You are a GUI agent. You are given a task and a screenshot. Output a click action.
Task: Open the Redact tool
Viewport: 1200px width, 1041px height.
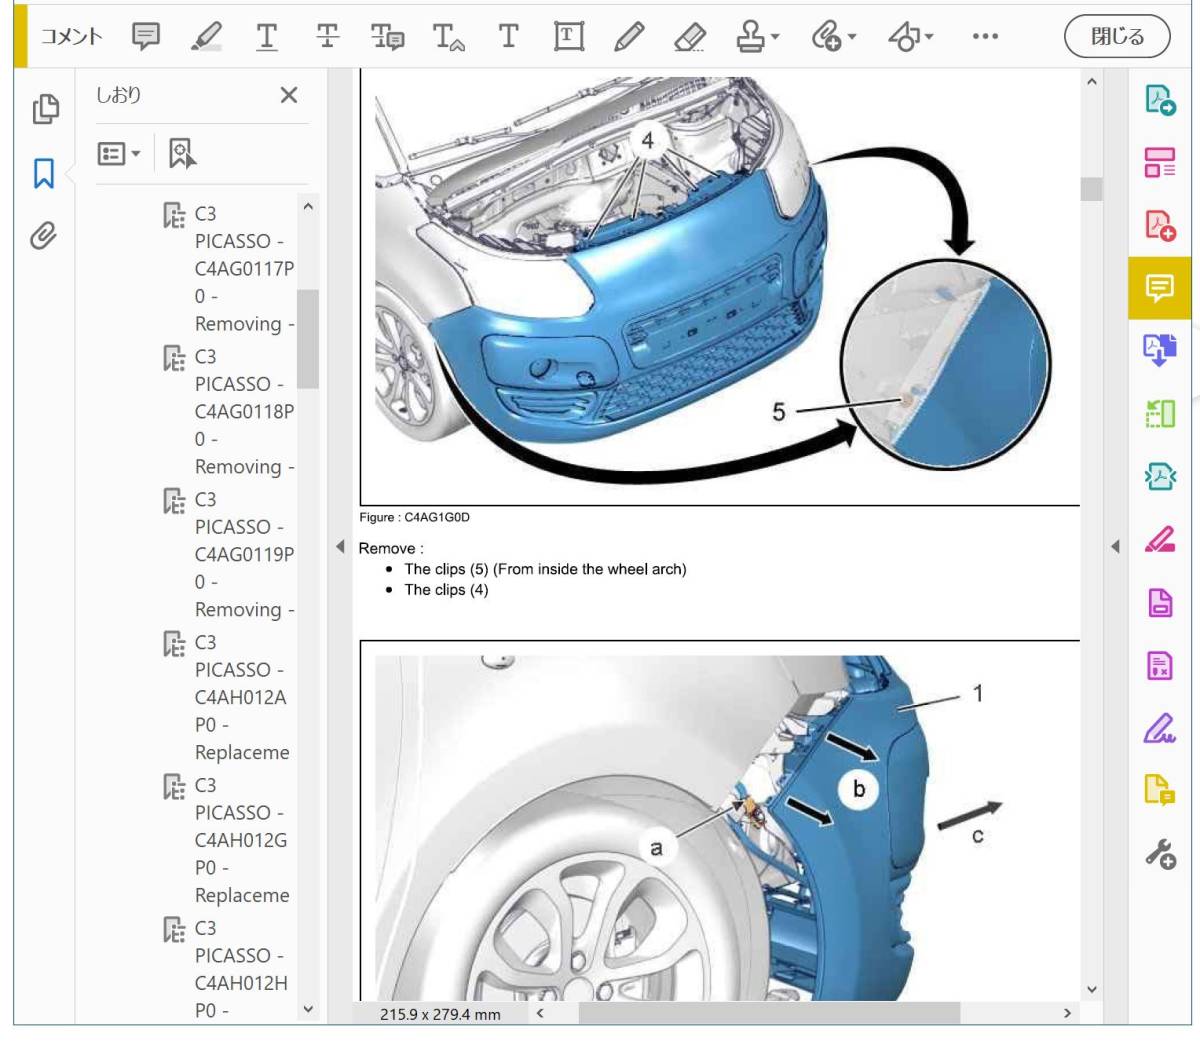[x=1160, y=541]
